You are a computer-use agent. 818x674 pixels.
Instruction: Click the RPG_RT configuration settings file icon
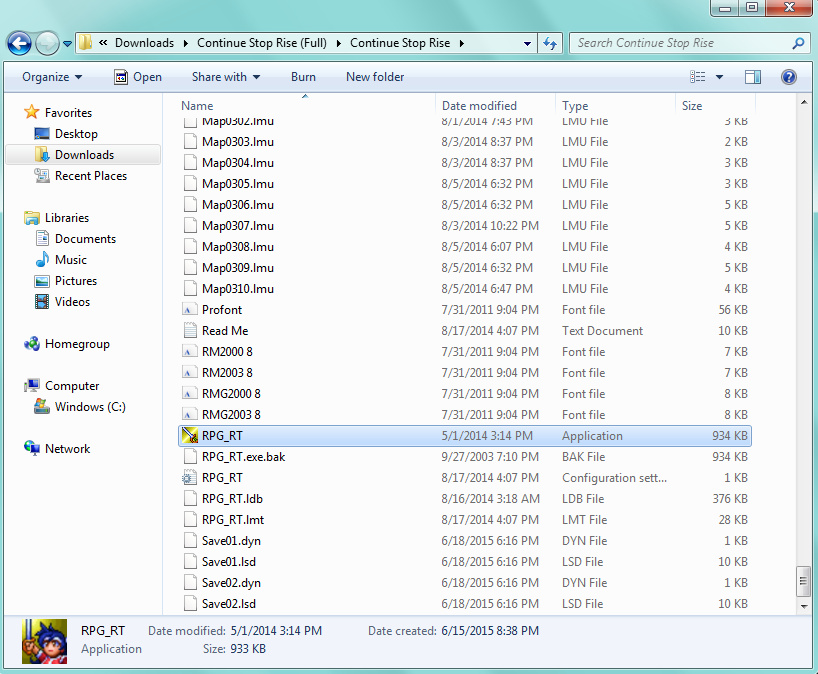[190, 478]
